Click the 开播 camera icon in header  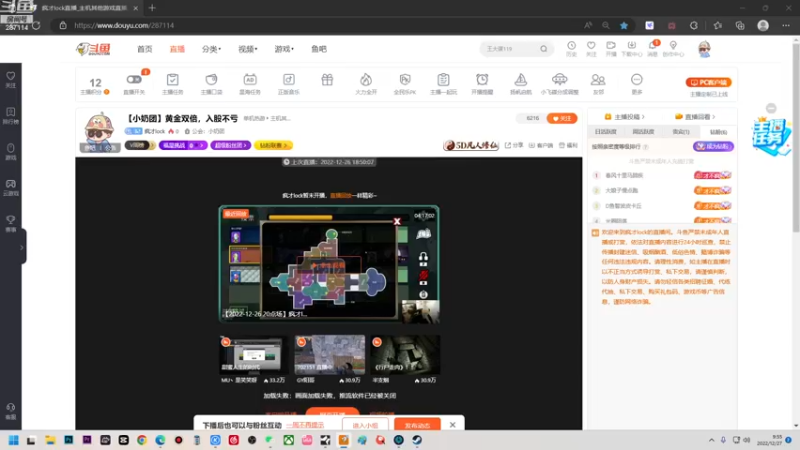pos(611,48)
